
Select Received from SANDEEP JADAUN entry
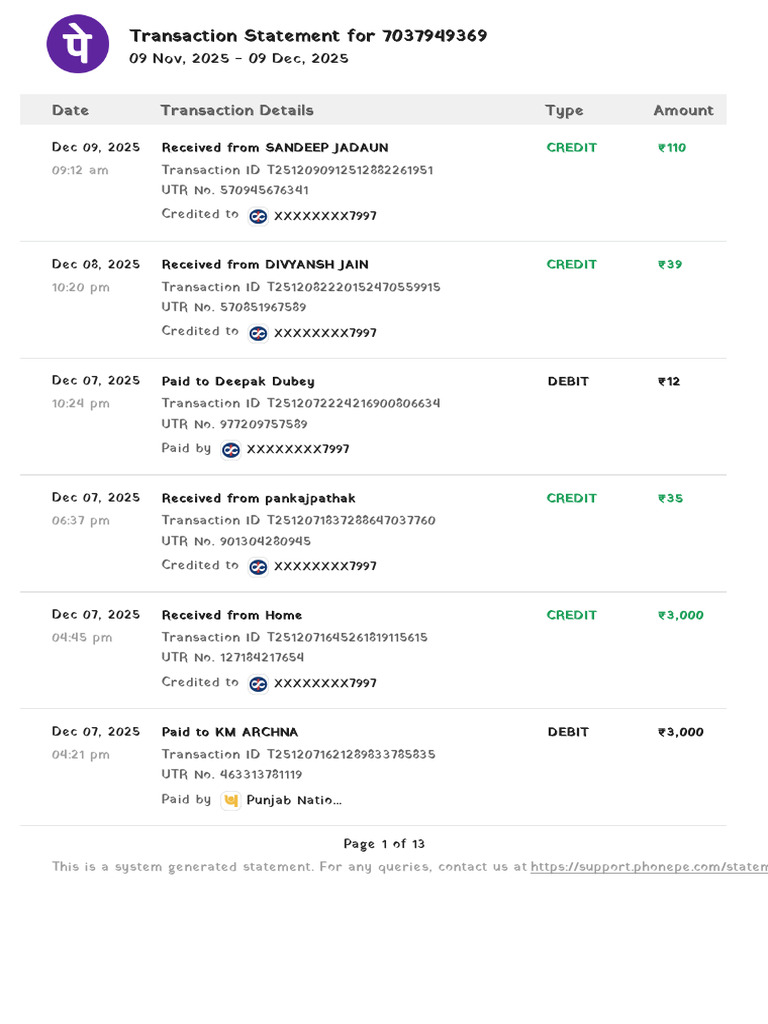(x=275, y=148)
